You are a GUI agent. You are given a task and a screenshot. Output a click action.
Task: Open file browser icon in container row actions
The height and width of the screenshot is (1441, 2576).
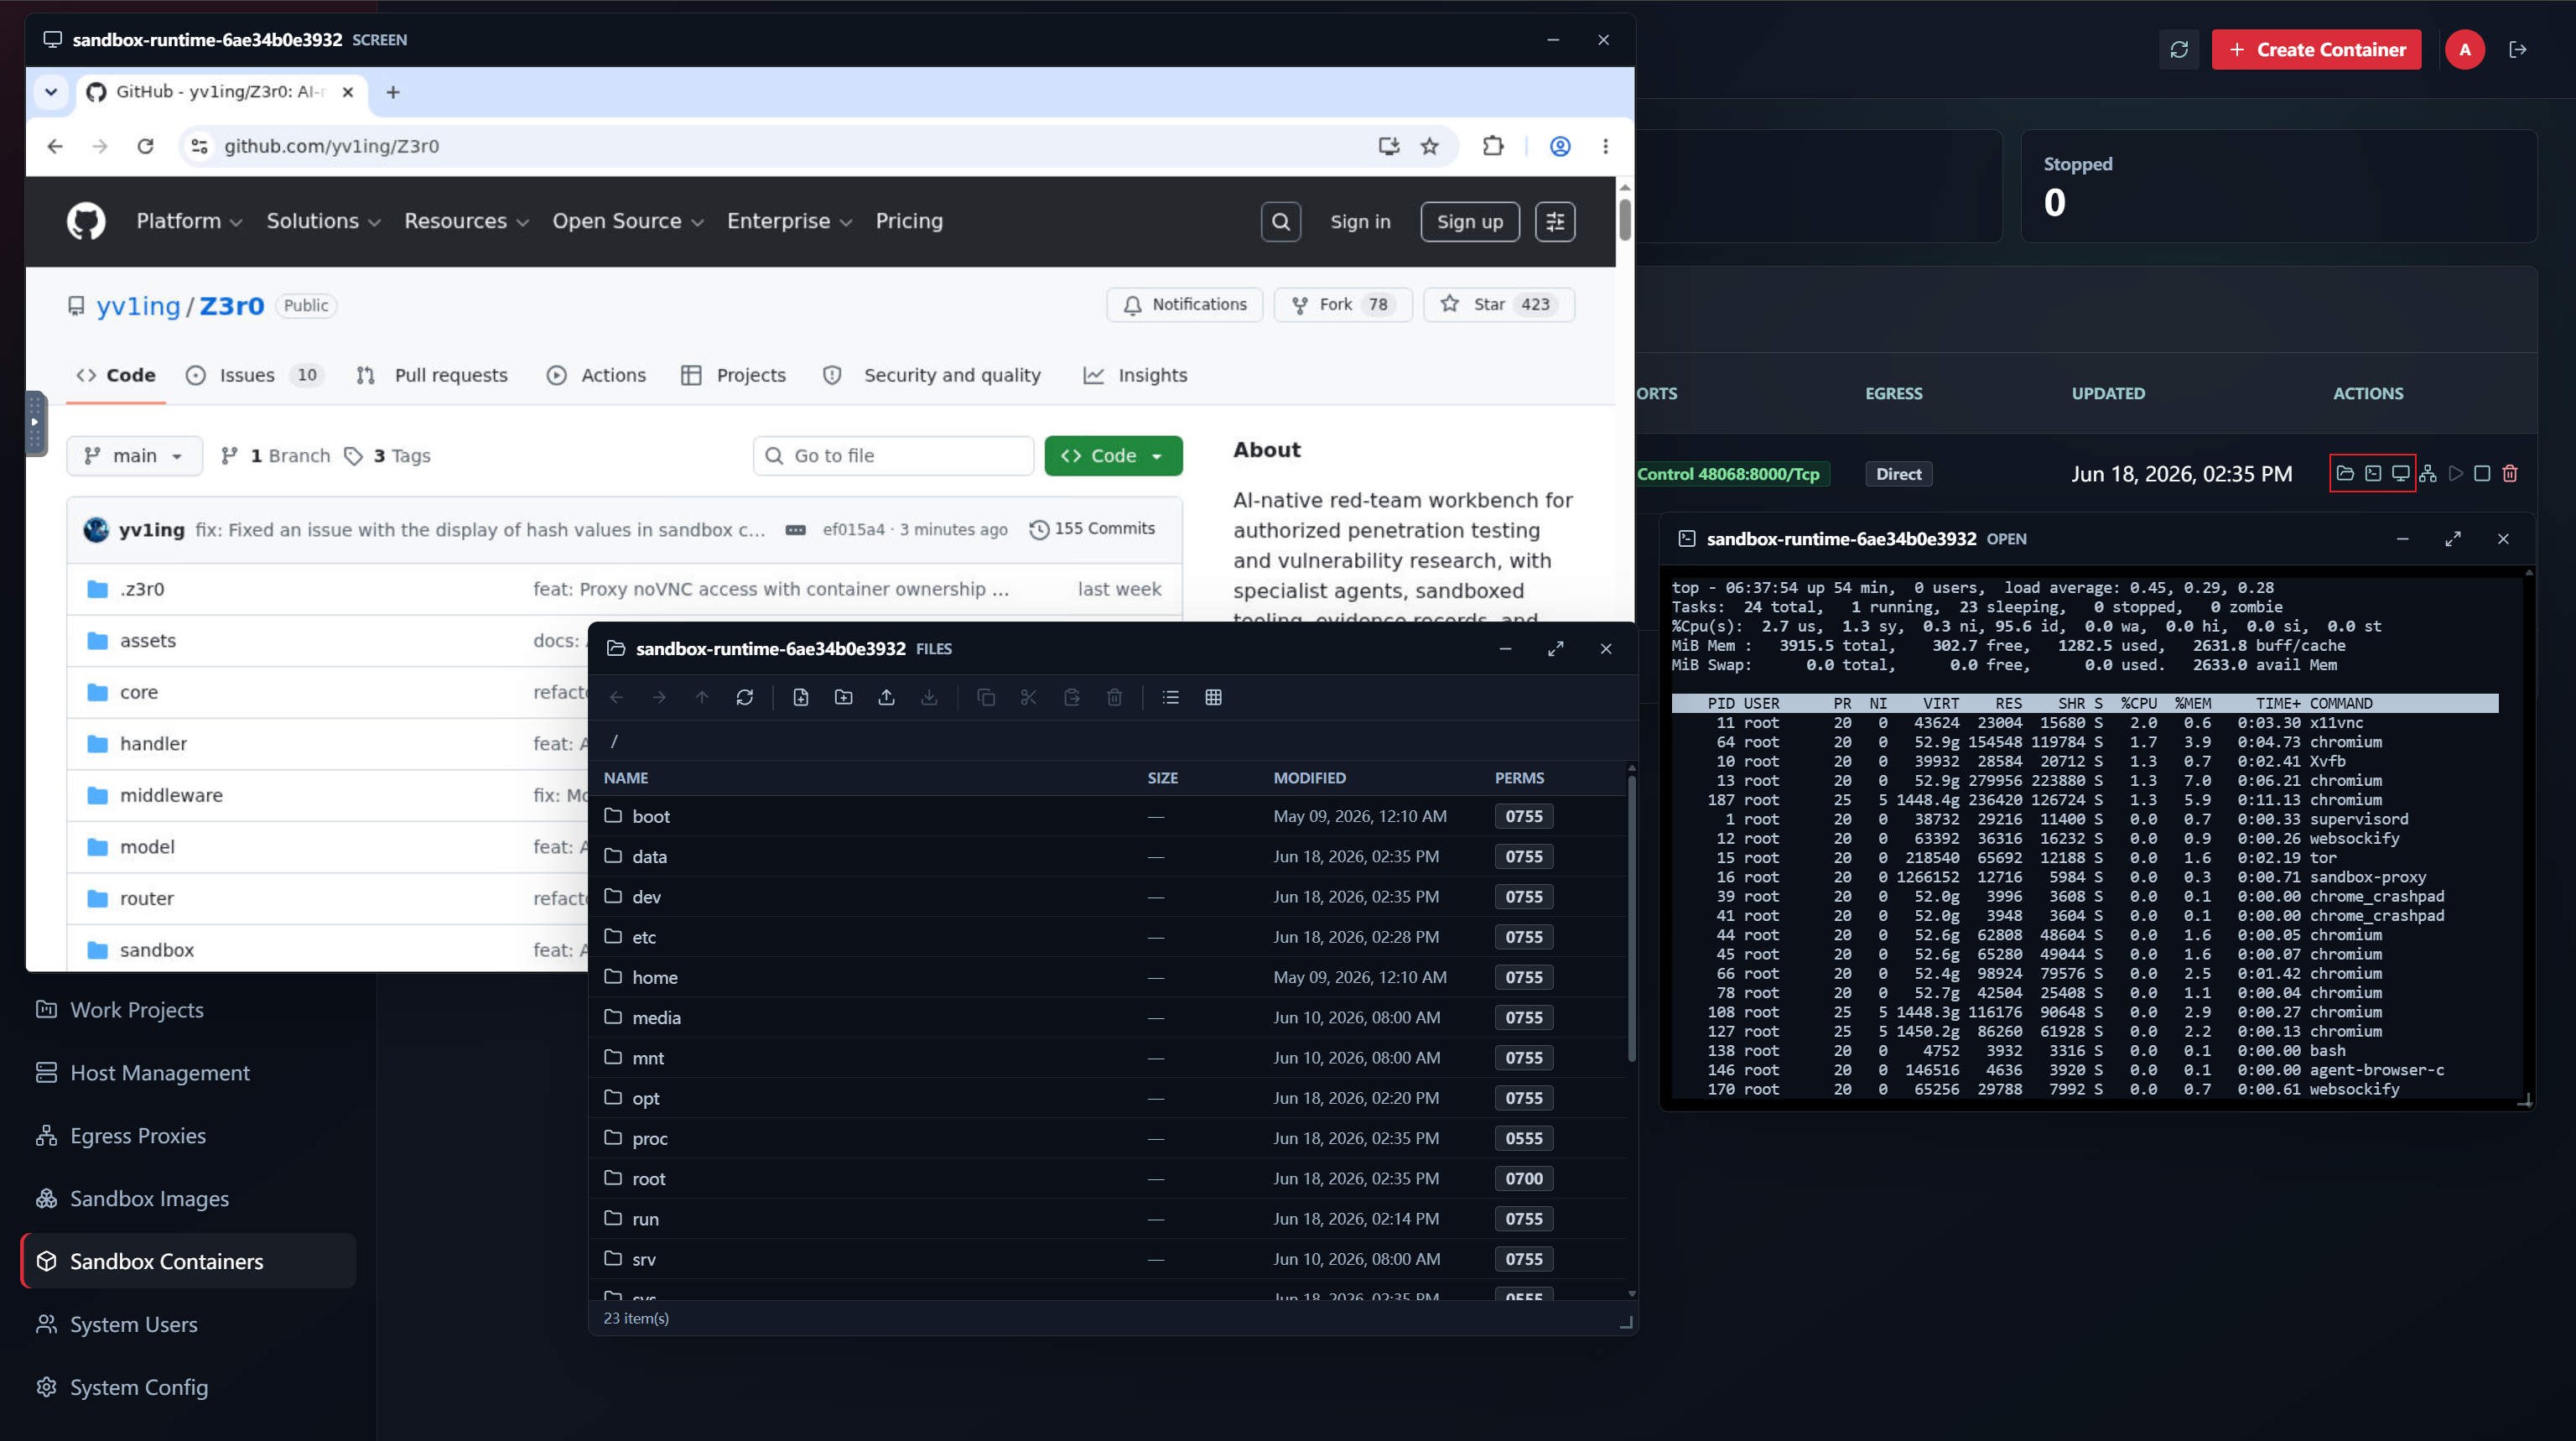click(x=2345, y=474)
